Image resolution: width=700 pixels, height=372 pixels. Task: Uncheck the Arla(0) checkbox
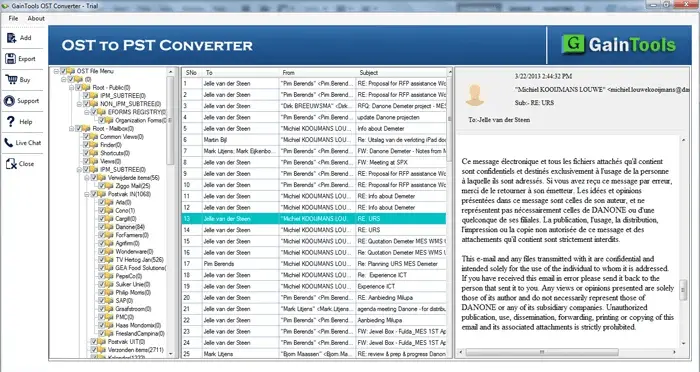click(102, 202)
